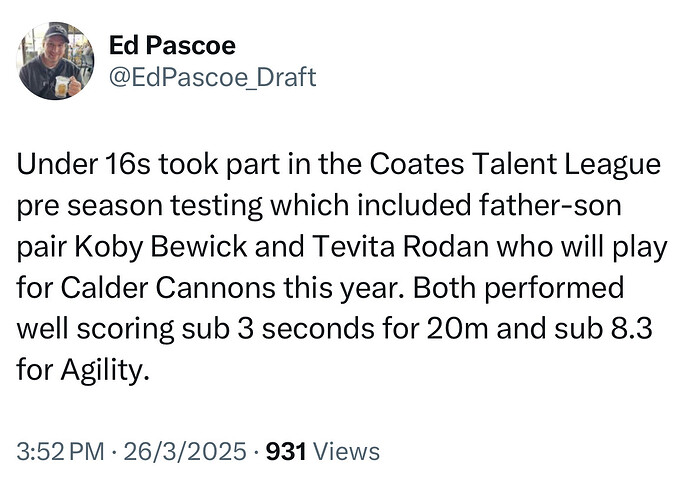This screenshot has height=480, width=690.
Task: Click Under 16s at tweet start
Action: (x=84, y=165)
